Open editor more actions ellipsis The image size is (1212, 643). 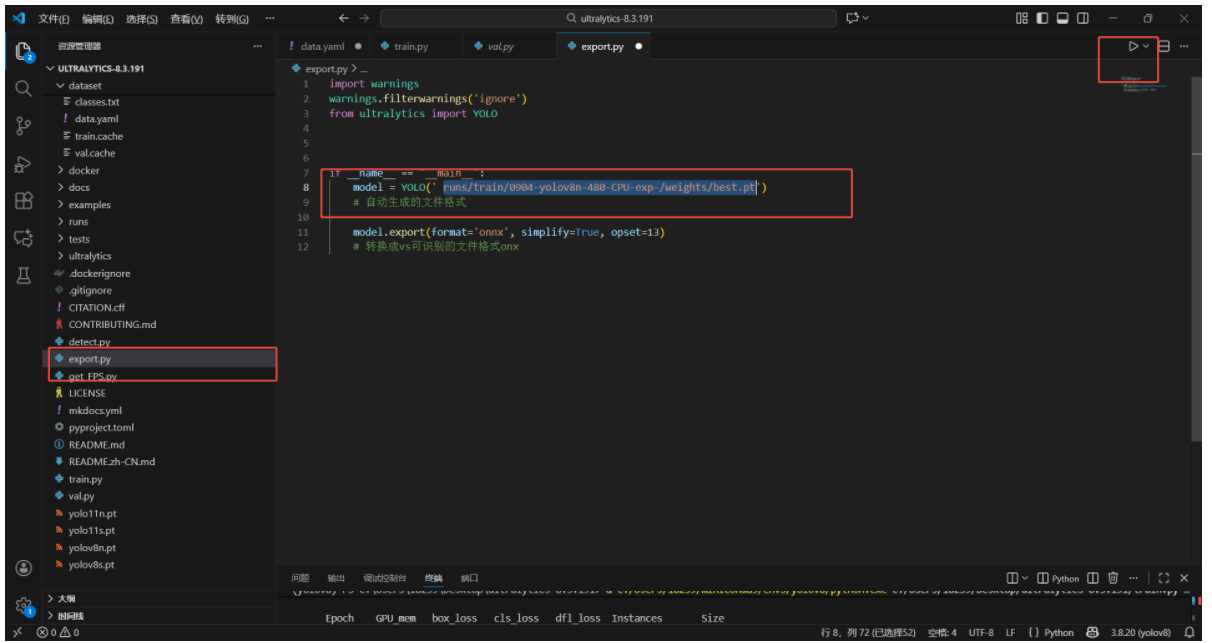[x=1185, y=46]
